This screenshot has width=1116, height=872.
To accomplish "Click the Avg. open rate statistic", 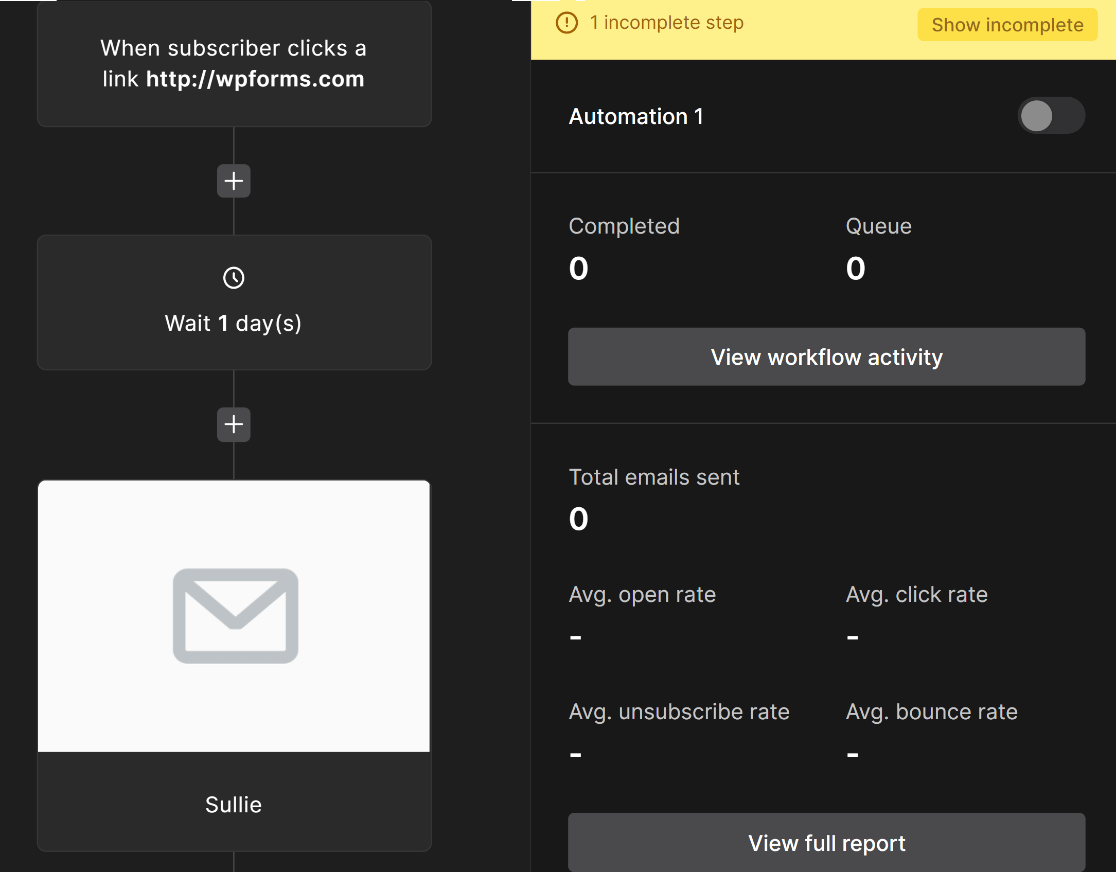I will [642, 614].
